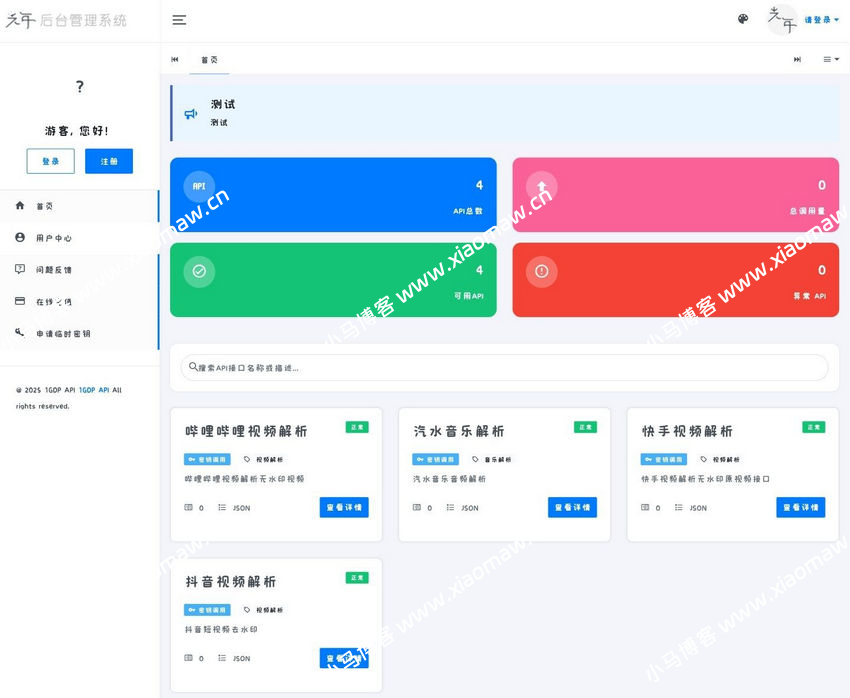Click the tab scroll-right arrow icon
850x698 pixels.
coord(797,59)
